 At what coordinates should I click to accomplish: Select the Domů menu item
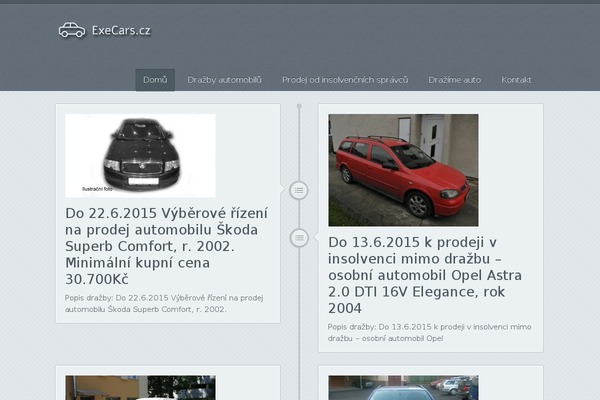[155, 80]
